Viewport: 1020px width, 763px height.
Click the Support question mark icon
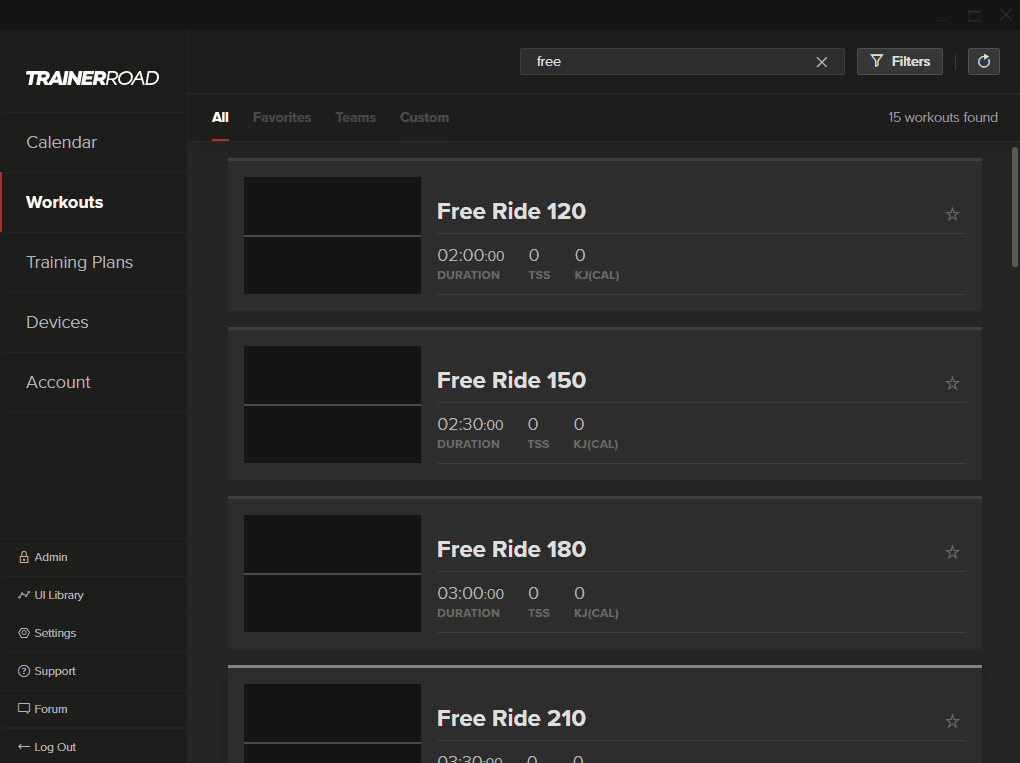(24, 671)
